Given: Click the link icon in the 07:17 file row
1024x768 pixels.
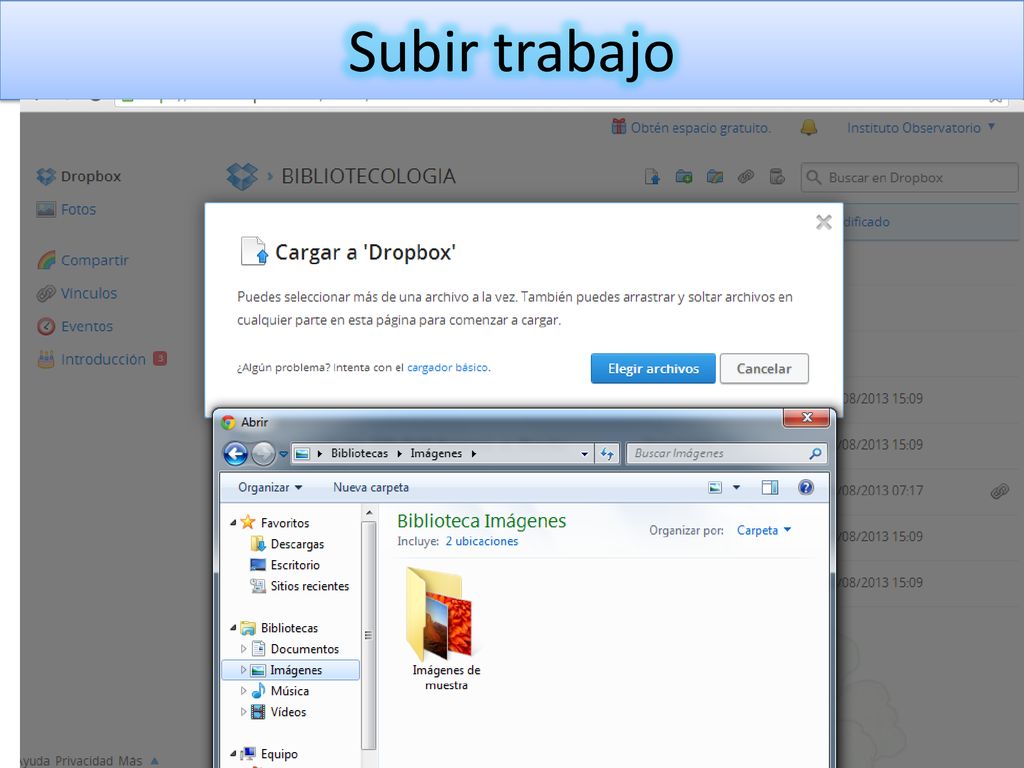Looking at the screenshot, I should coord(1000,490).
